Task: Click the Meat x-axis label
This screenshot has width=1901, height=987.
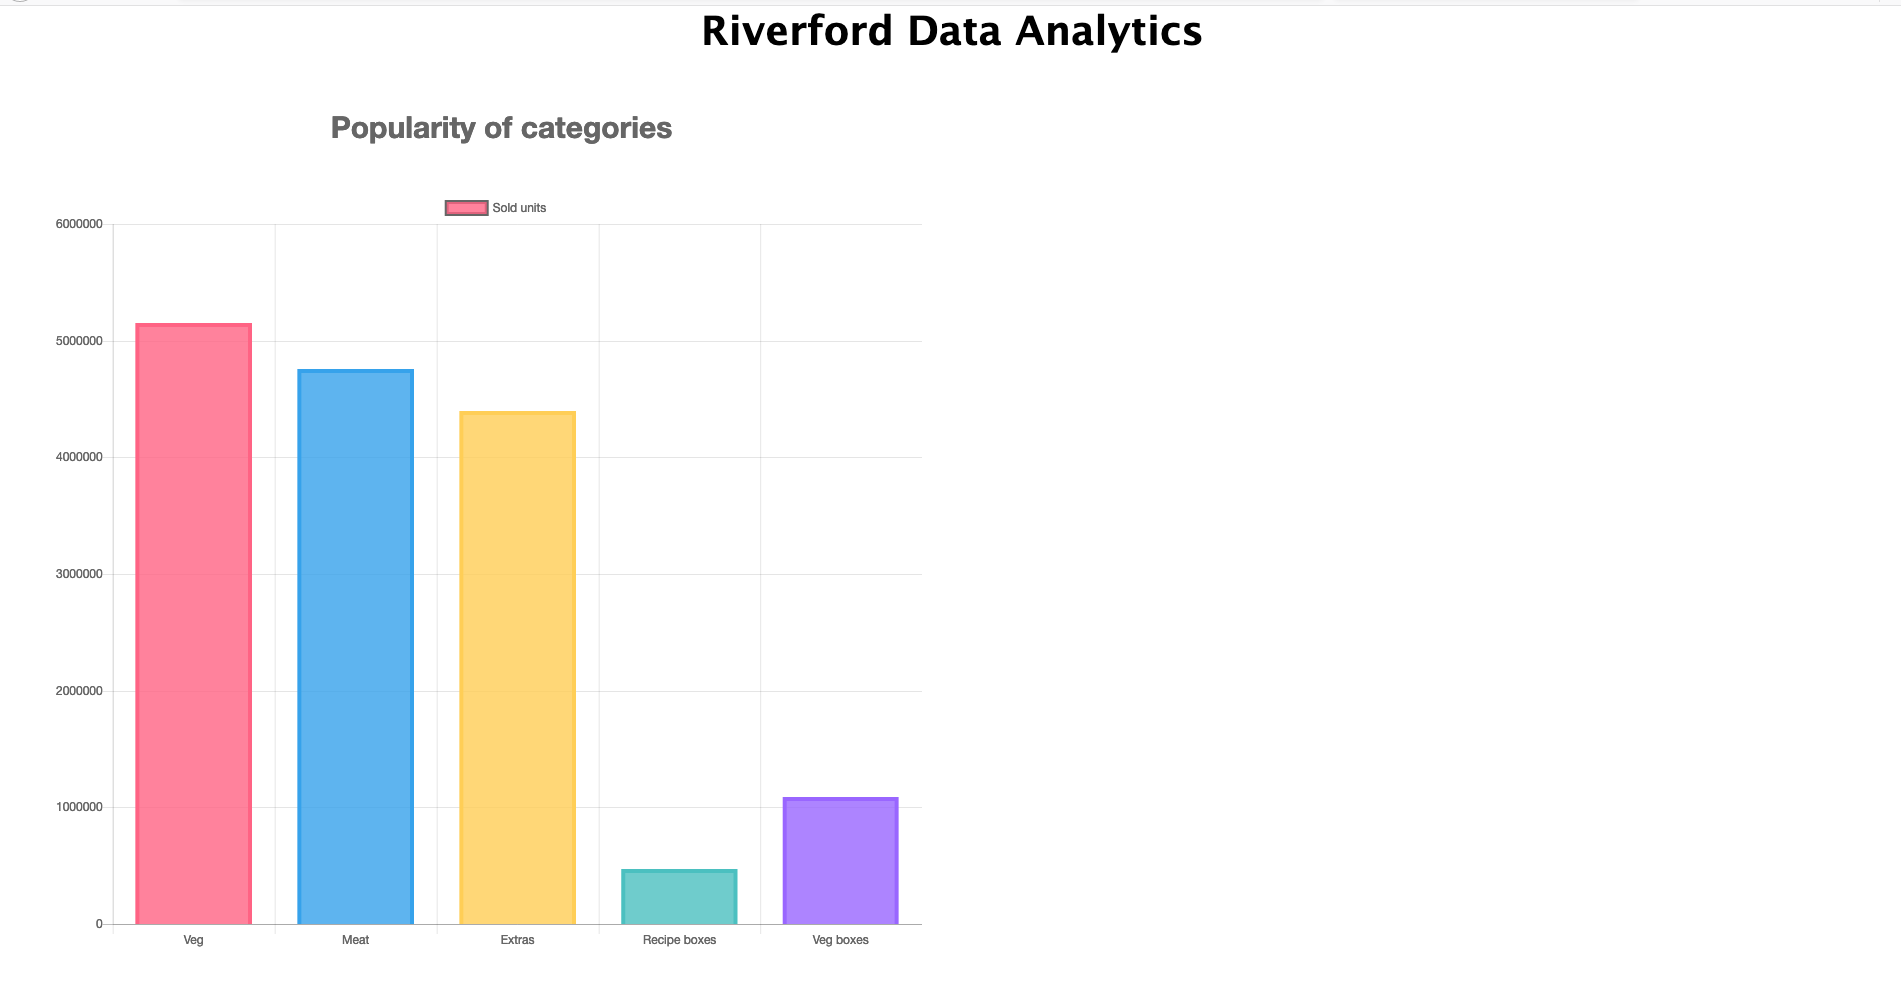Action: coord(355,940)
